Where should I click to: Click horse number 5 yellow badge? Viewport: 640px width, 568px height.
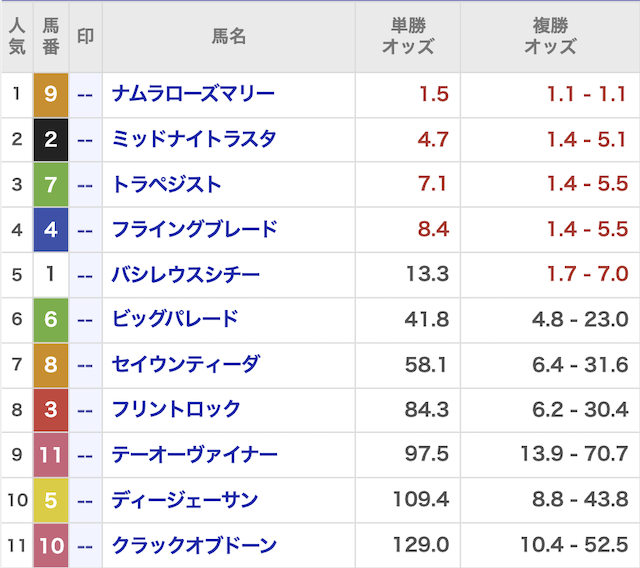click(51, 499)
